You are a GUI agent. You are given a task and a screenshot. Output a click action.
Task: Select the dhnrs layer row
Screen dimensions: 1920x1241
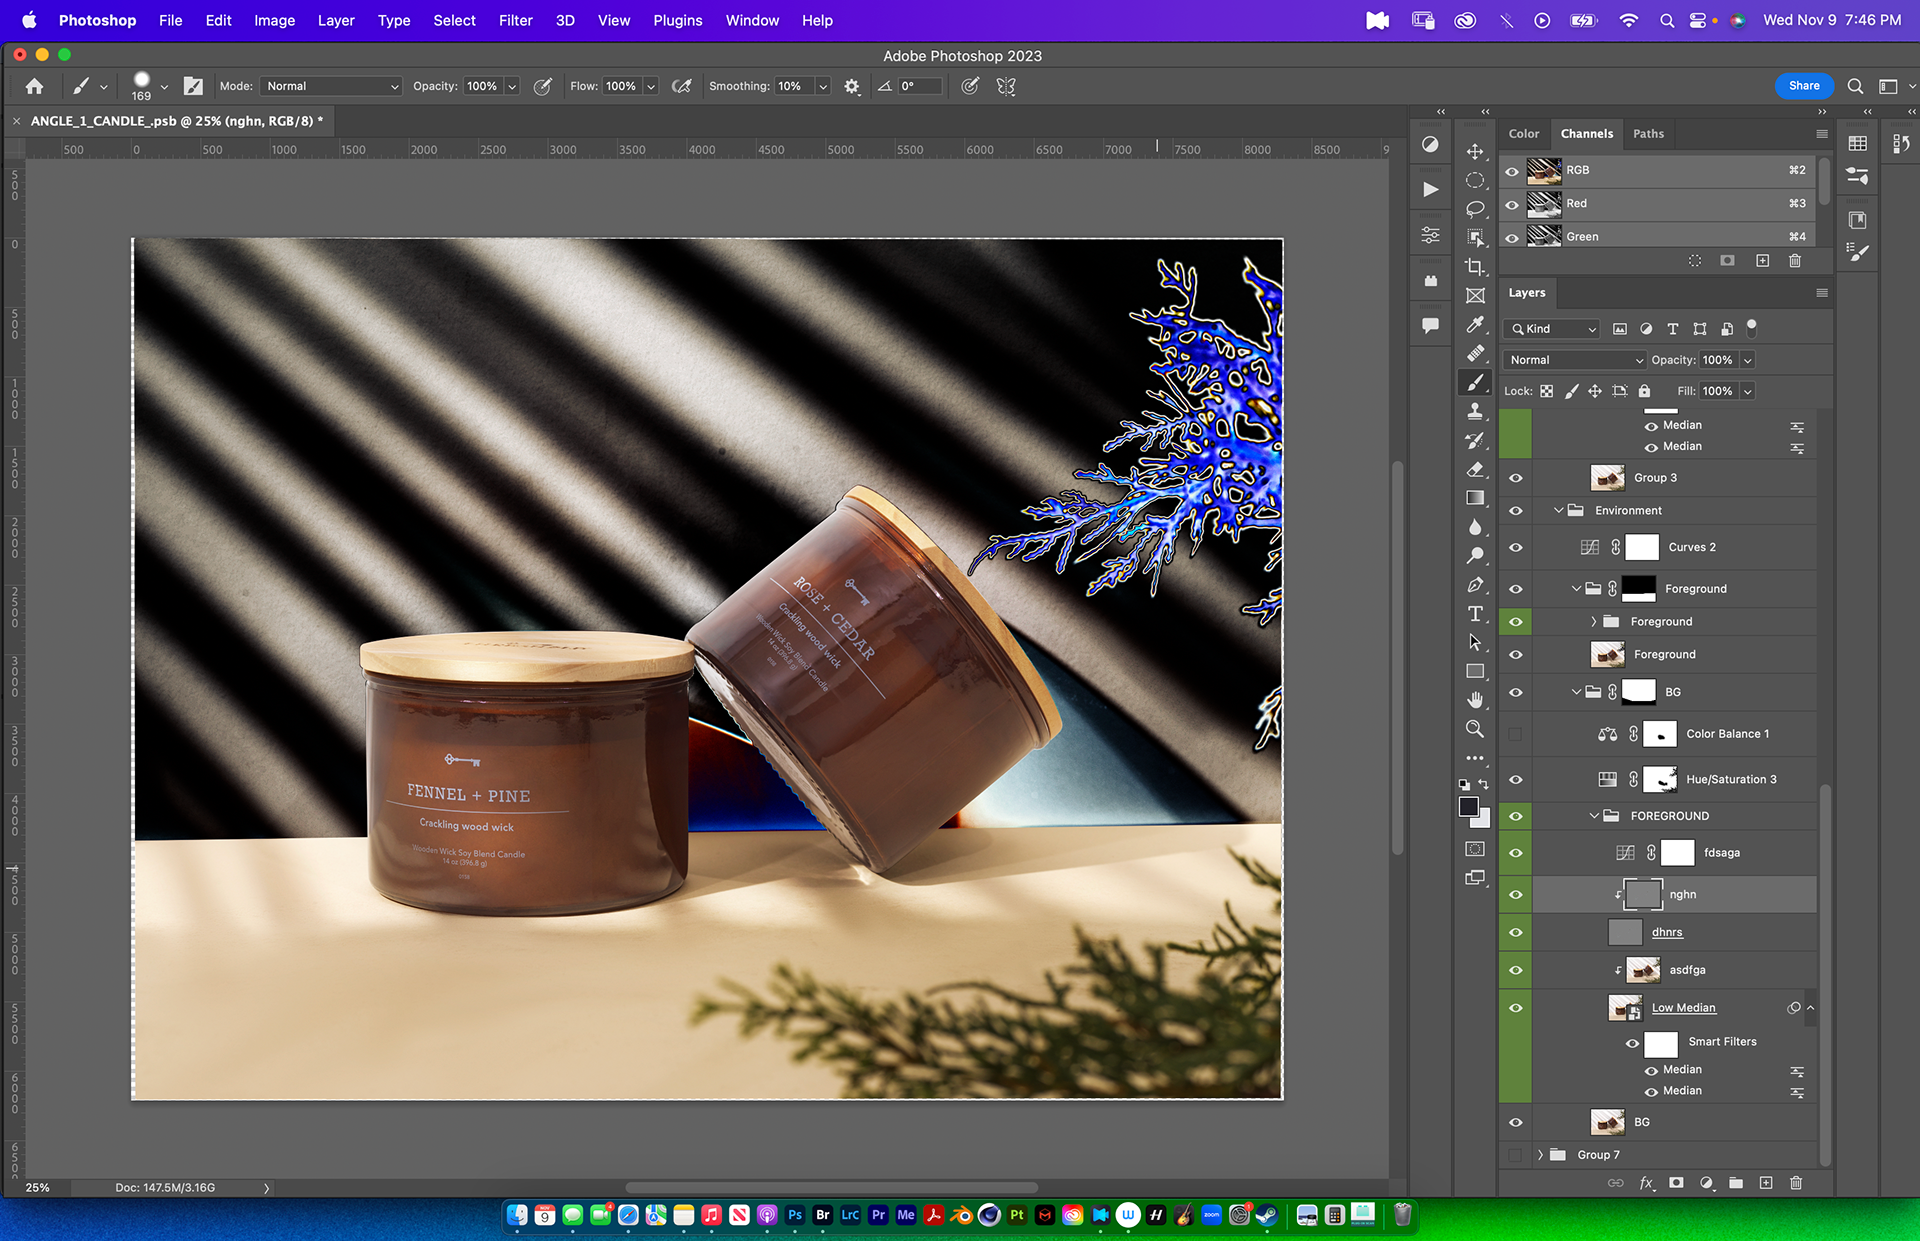1674,932
